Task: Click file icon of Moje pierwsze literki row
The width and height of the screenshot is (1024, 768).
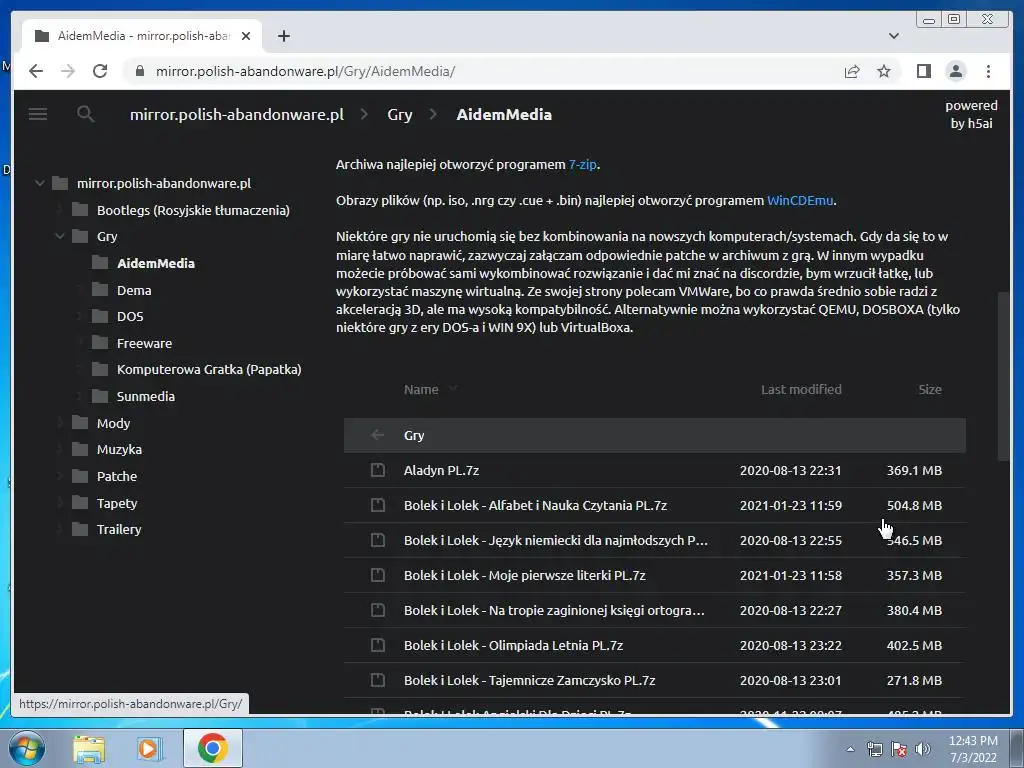Action: tap(377, 575)
